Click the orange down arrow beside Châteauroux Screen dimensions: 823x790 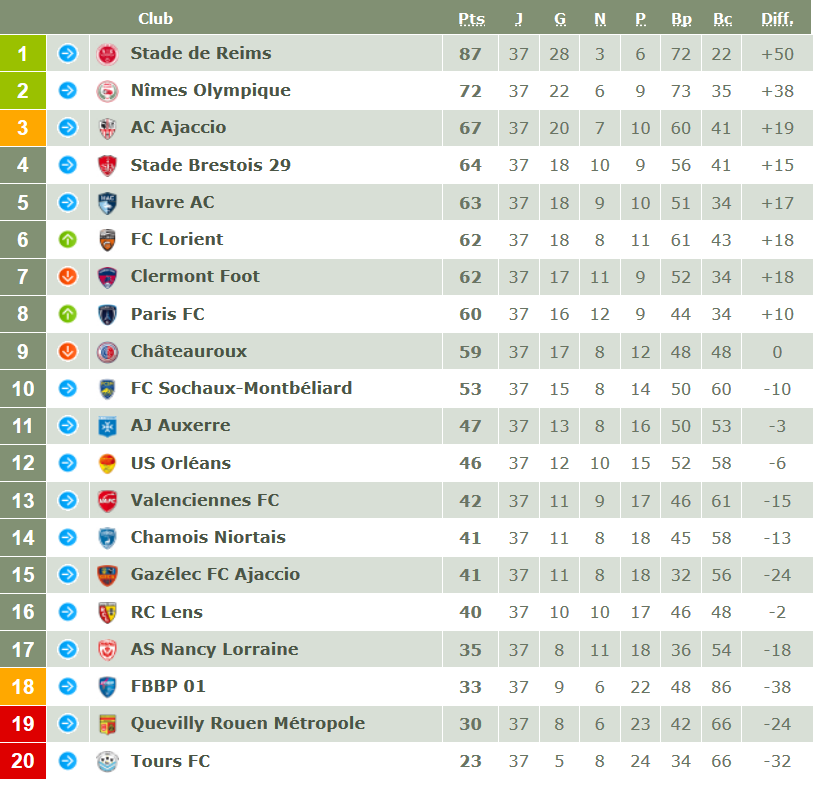tap(68, 351)
